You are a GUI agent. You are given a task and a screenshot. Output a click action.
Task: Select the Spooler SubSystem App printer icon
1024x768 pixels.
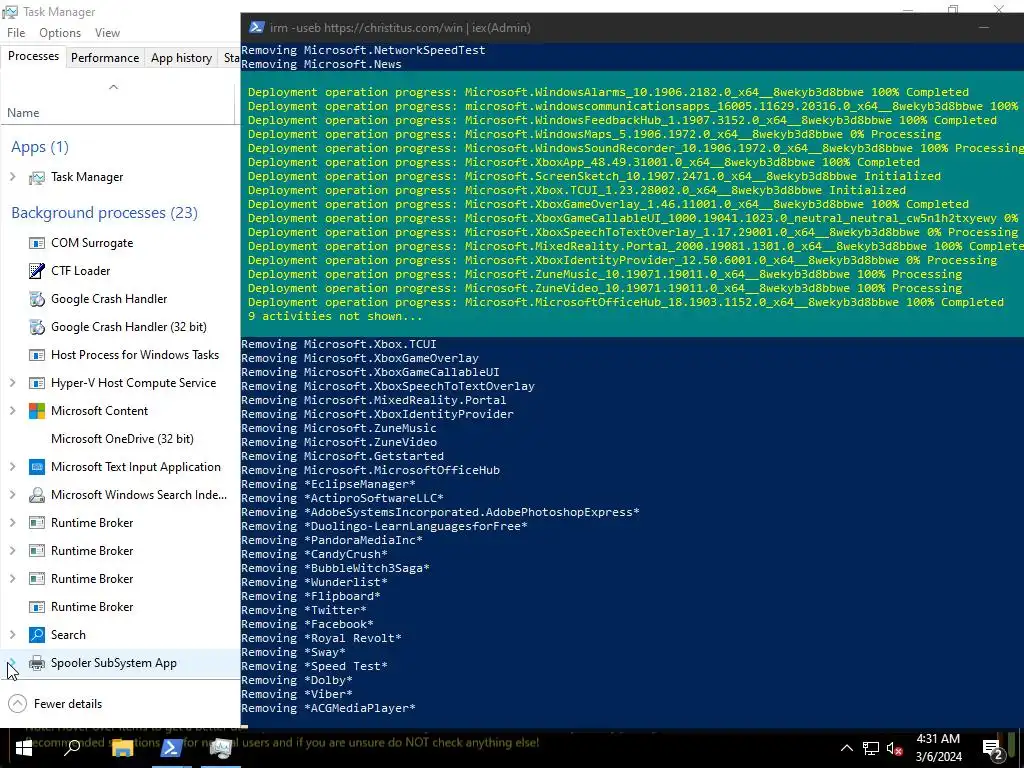click(37, 663)
